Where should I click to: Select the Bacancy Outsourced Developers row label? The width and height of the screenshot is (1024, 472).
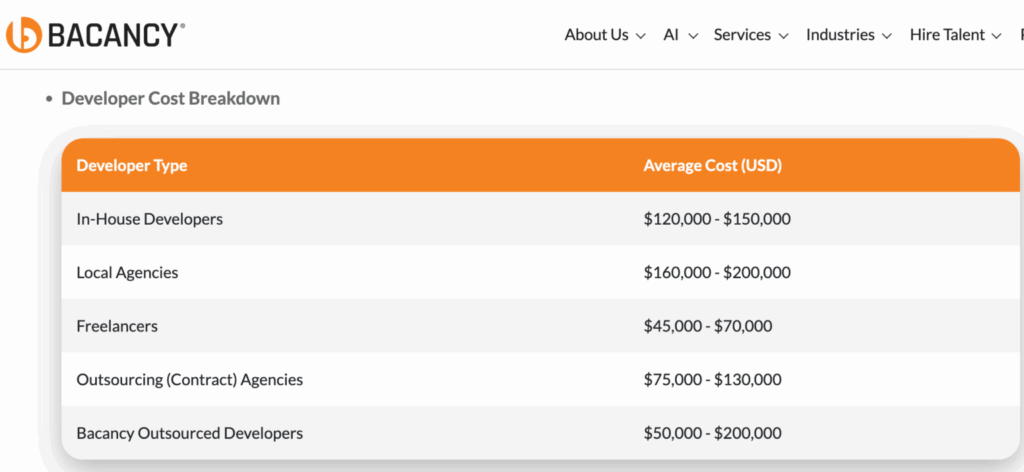(x=189, y=433)
